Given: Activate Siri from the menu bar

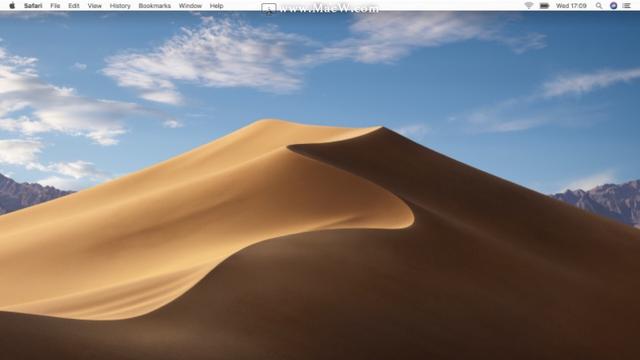Looking at the screenshot, I should tap(613, 6).
